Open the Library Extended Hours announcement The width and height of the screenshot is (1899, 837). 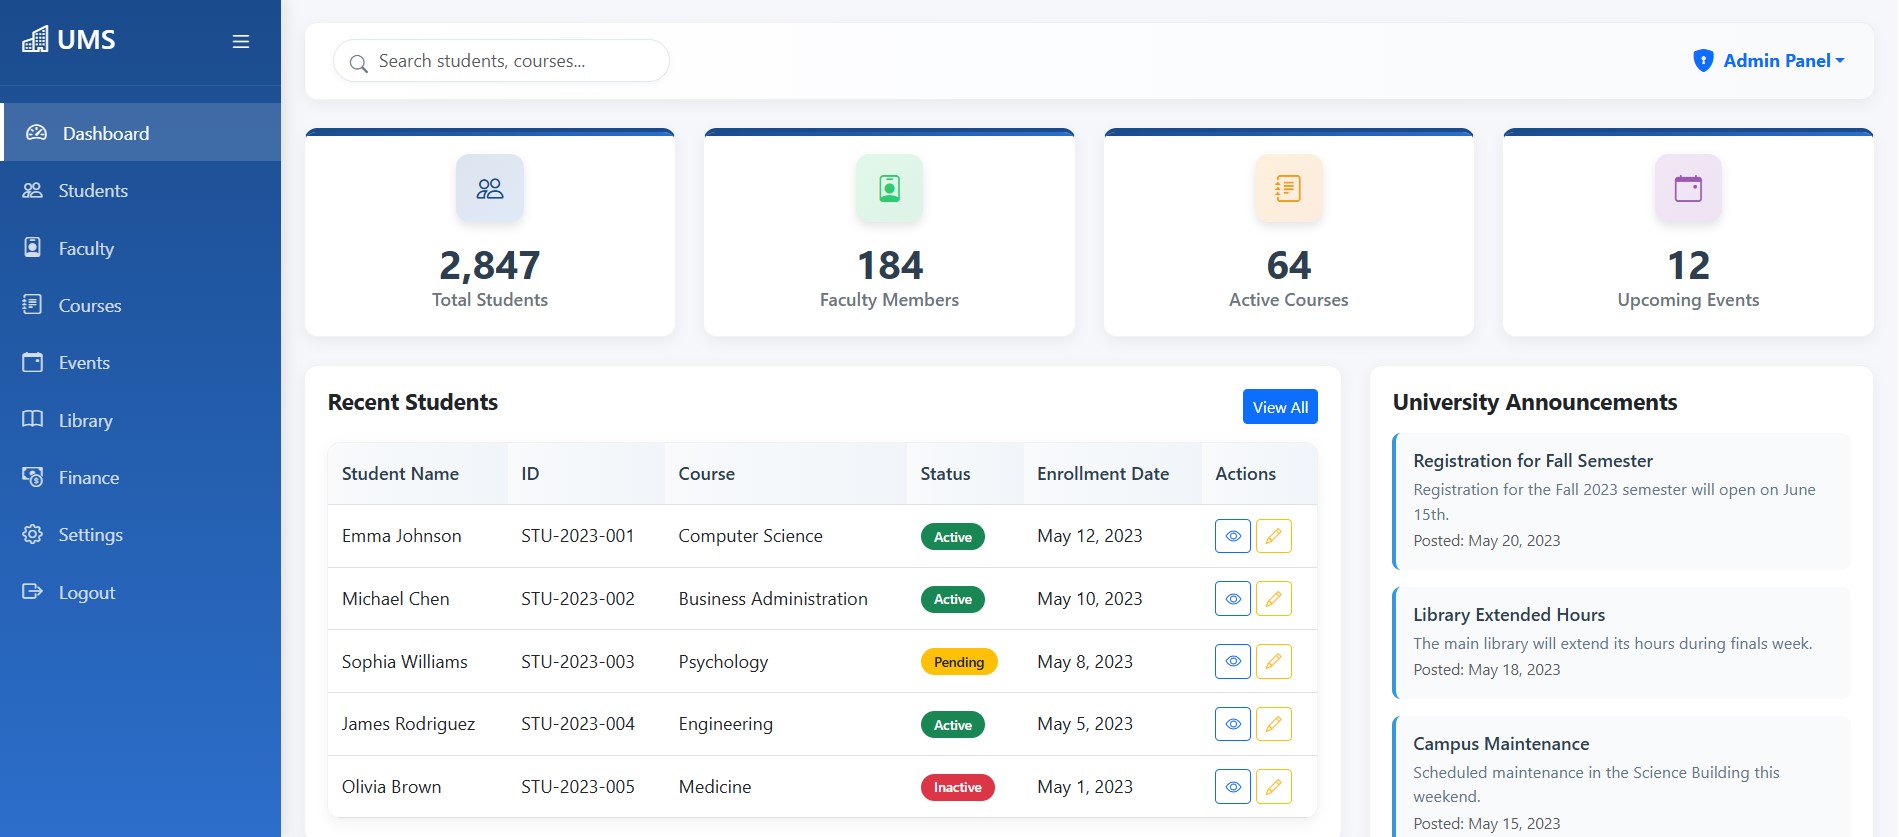[x=1508, y=615]
